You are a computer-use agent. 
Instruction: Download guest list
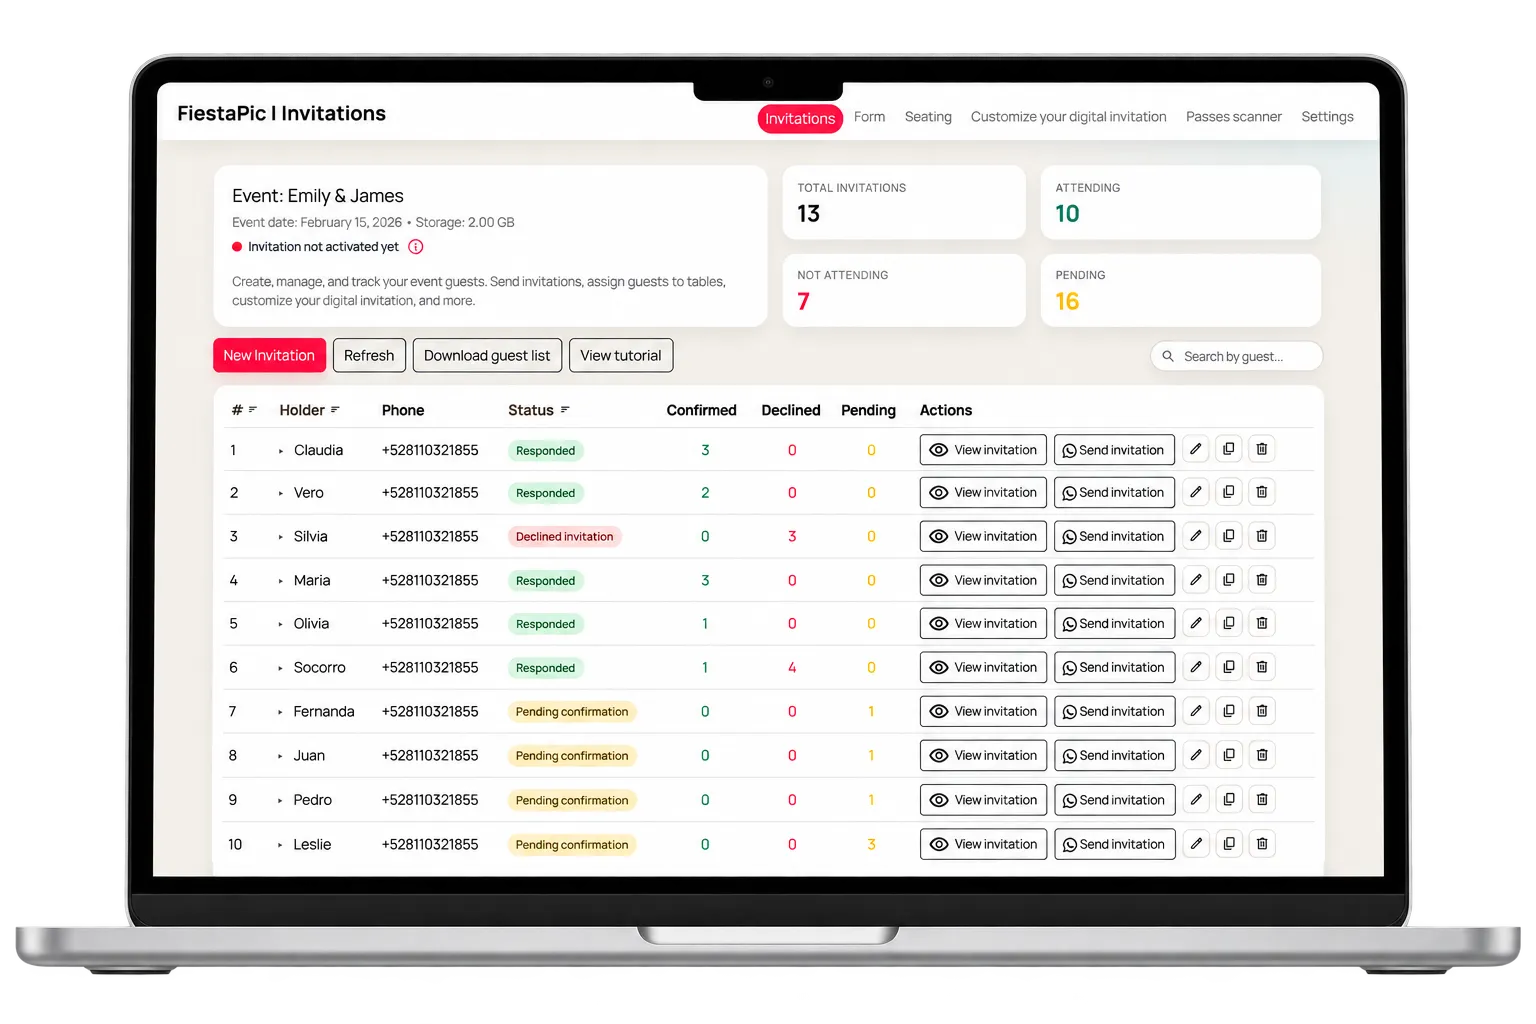point(487,355)
